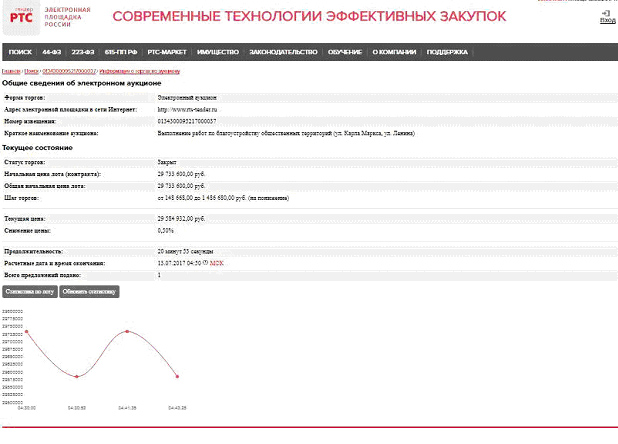The height and width of the screenshot is (444, 618).
Task: Open the 615-ПП РФ menu item
Action: point(121,52)
